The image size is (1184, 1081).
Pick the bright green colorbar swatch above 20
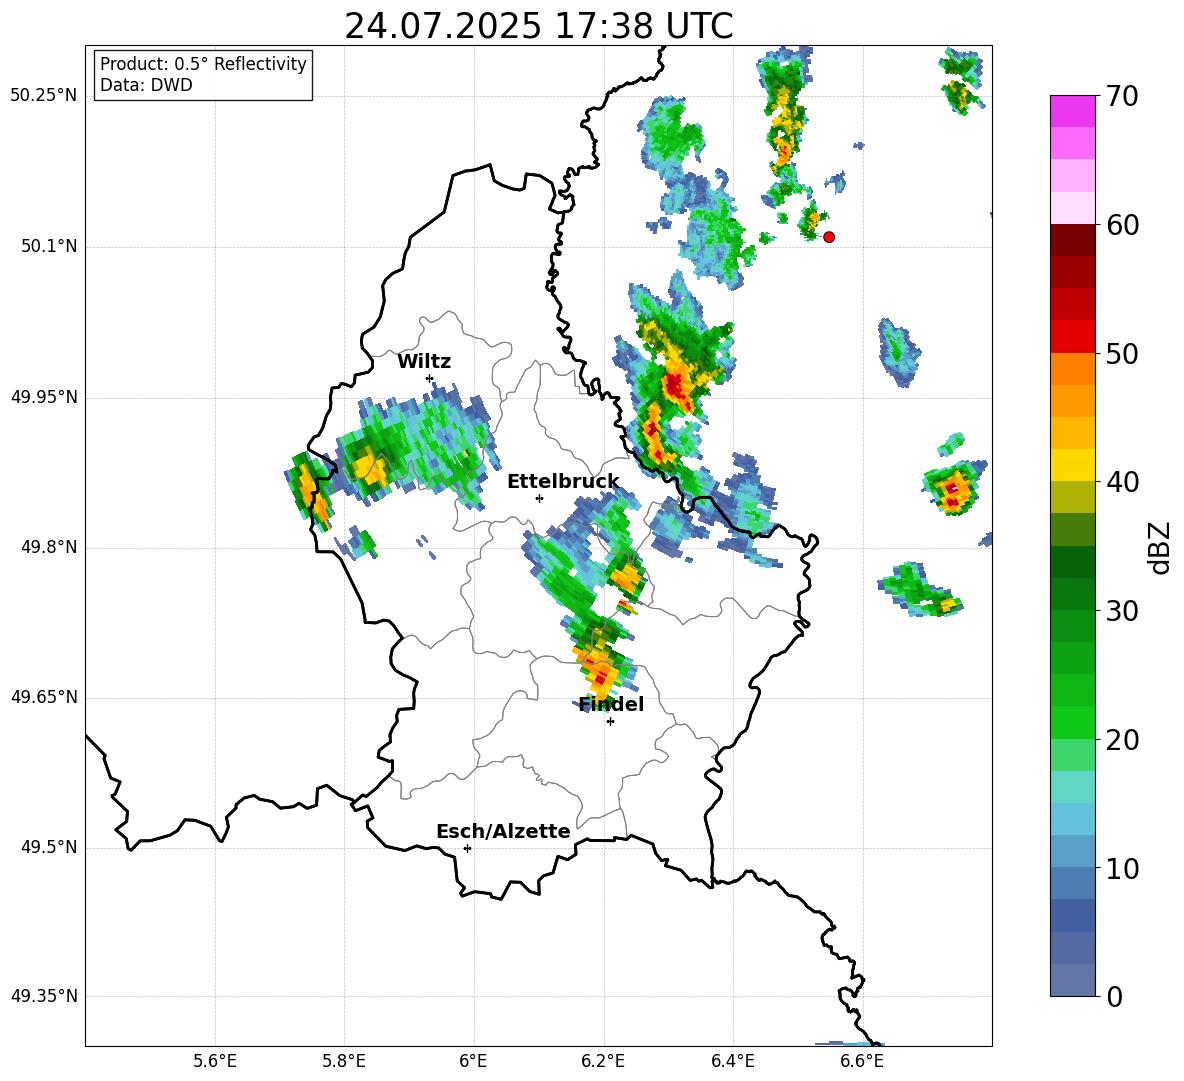coord(1073,722)
